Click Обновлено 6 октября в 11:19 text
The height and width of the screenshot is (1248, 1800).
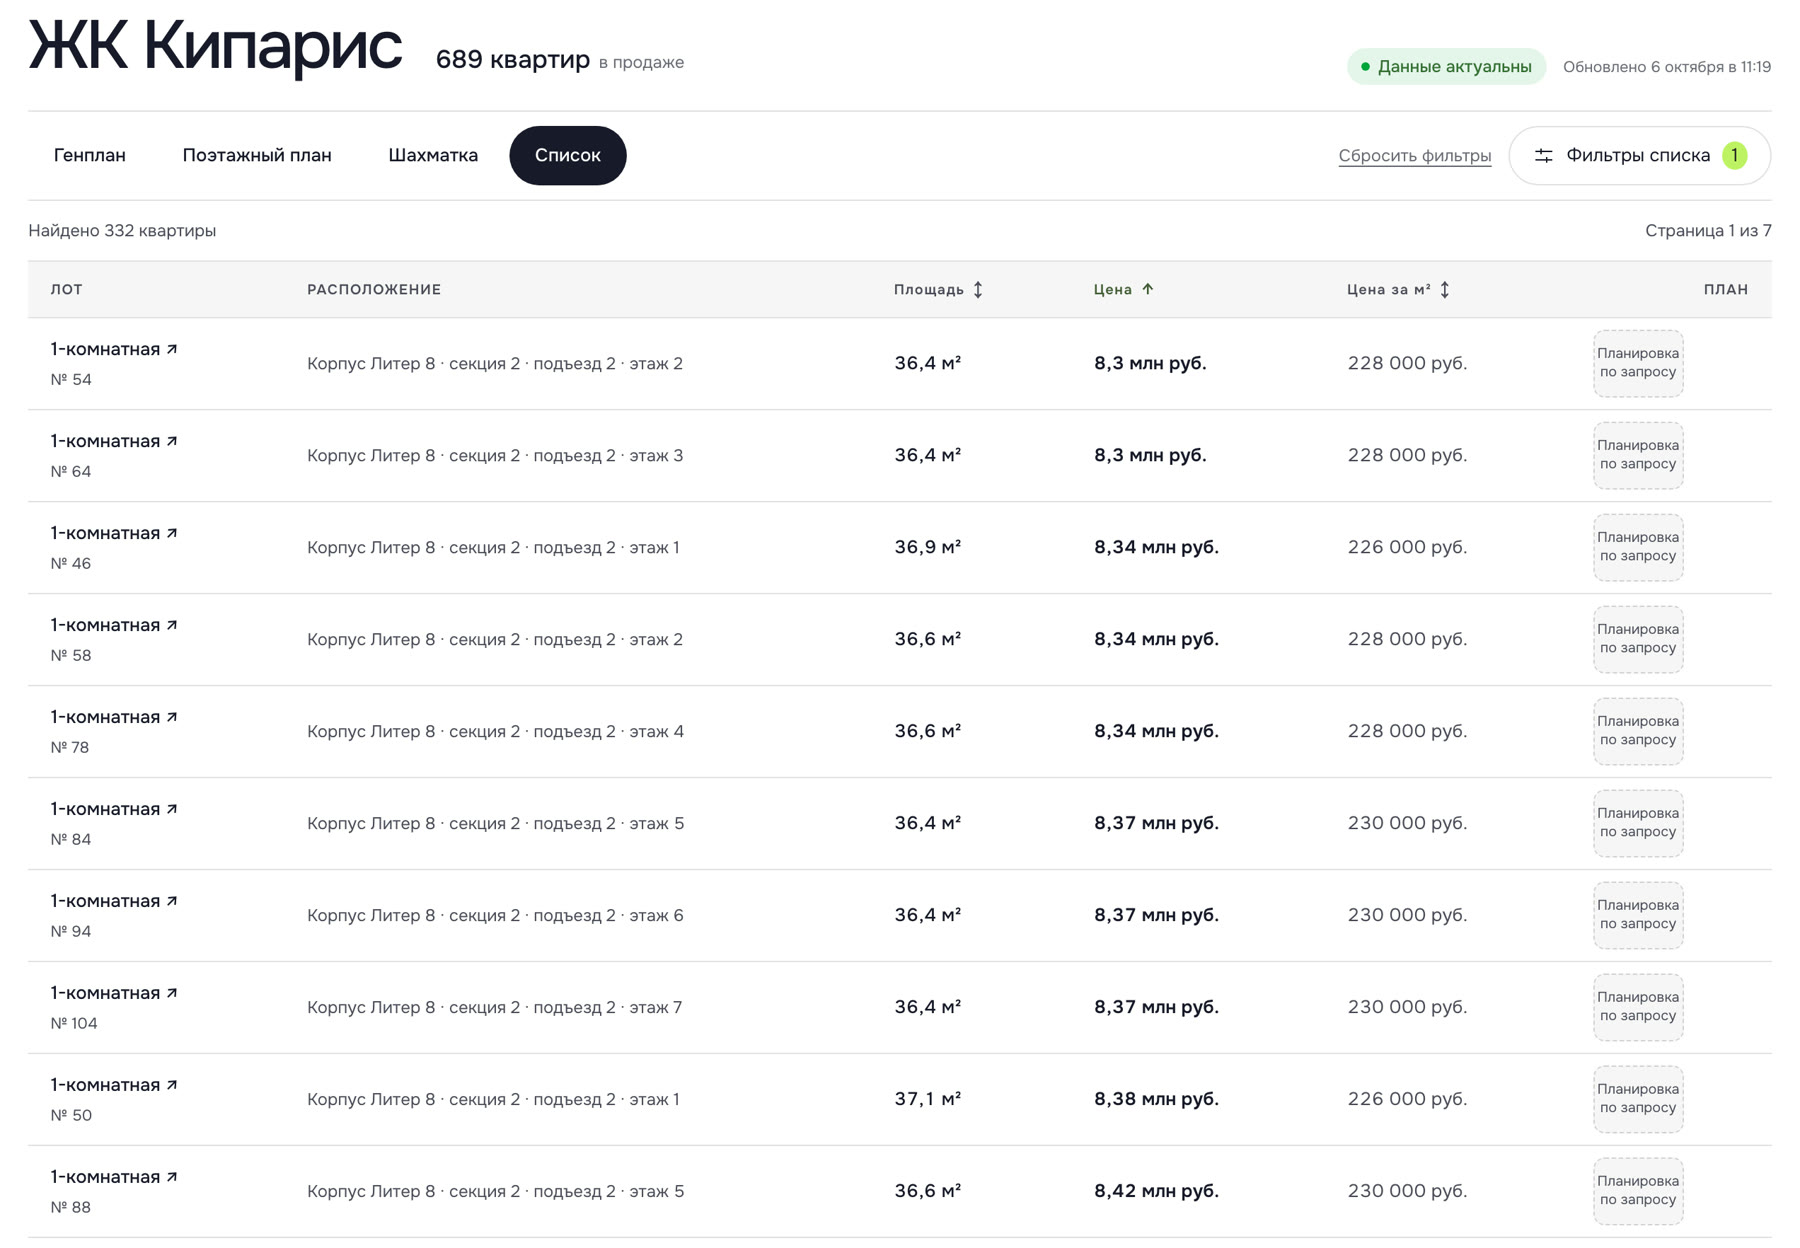point(1667,67)
